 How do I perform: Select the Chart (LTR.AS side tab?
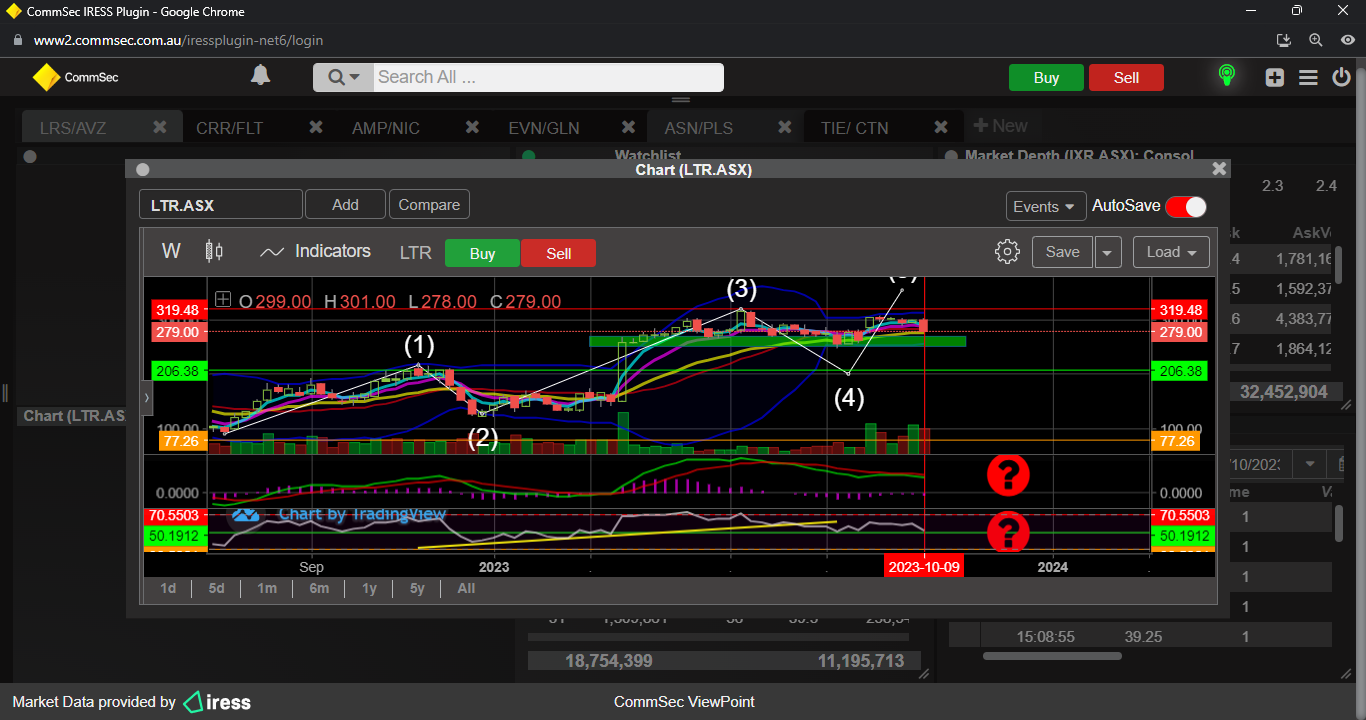[73, 416]
